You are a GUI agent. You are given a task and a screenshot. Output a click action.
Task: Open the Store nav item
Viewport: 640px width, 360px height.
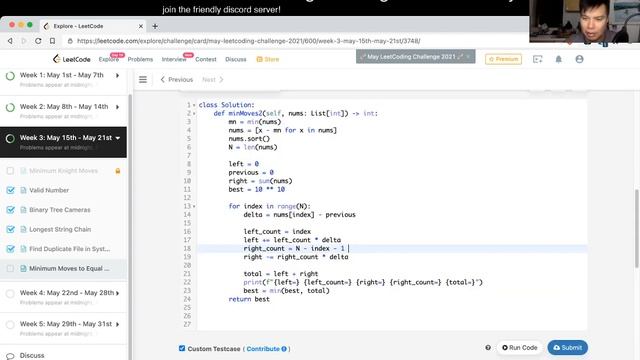click(268, 59)
